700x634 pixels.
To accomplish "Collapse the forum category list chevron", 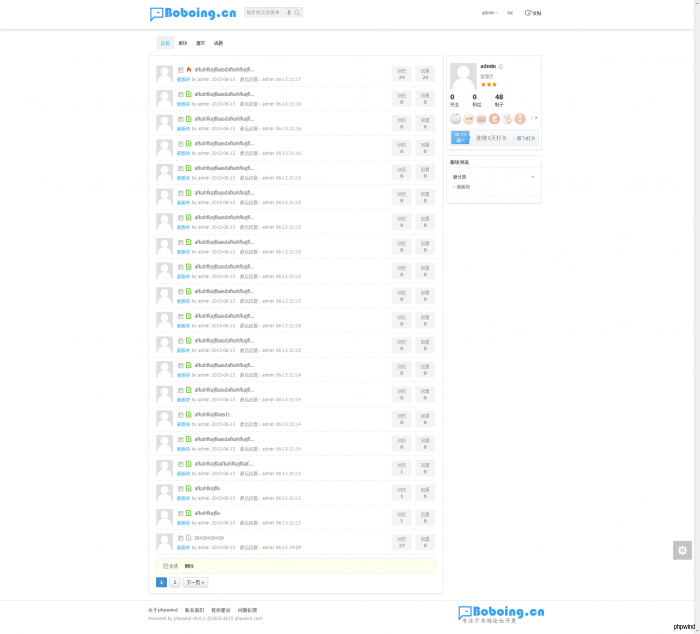I will 532,177.
